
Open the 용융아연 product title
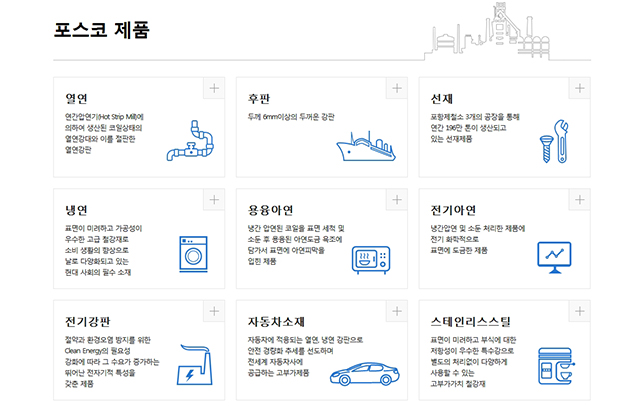[271, 210]
